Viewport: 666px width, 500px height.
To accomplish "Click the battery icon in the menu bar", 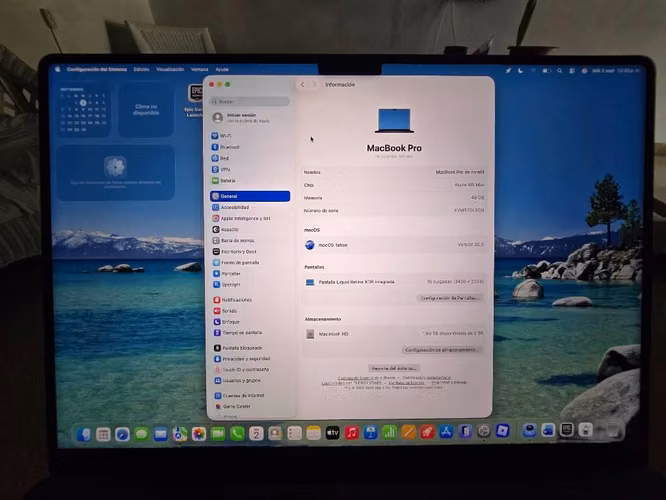I will tap(547, 71).
